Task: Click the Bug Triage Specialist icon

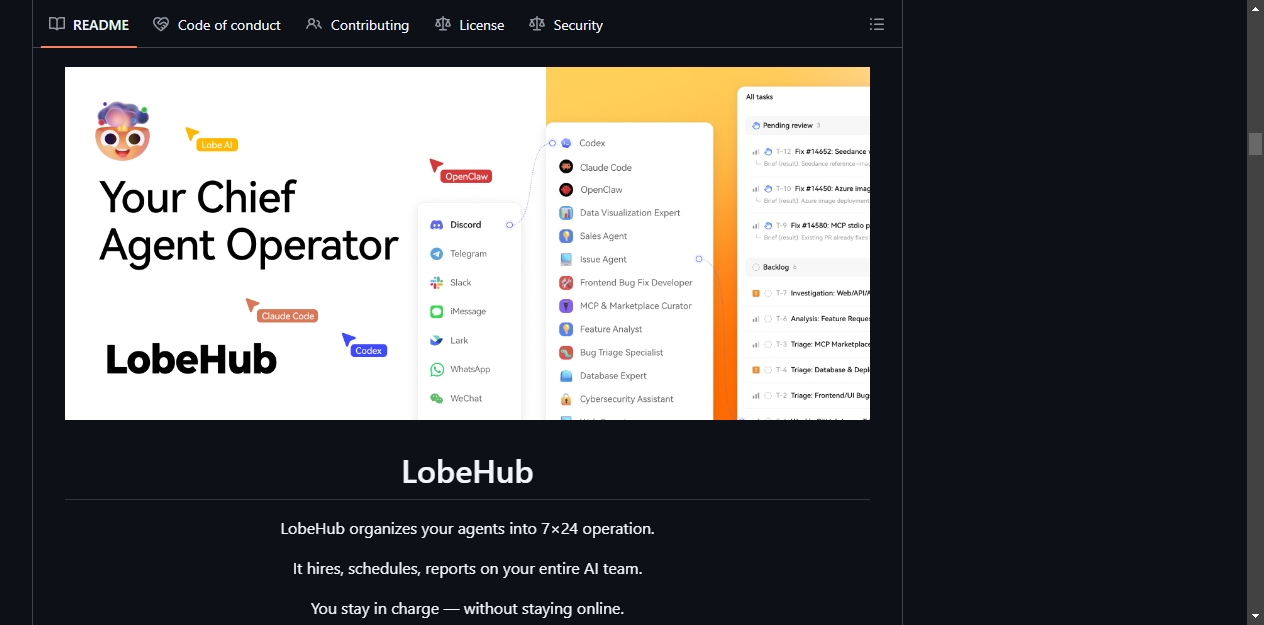Action: pos(566,352)
